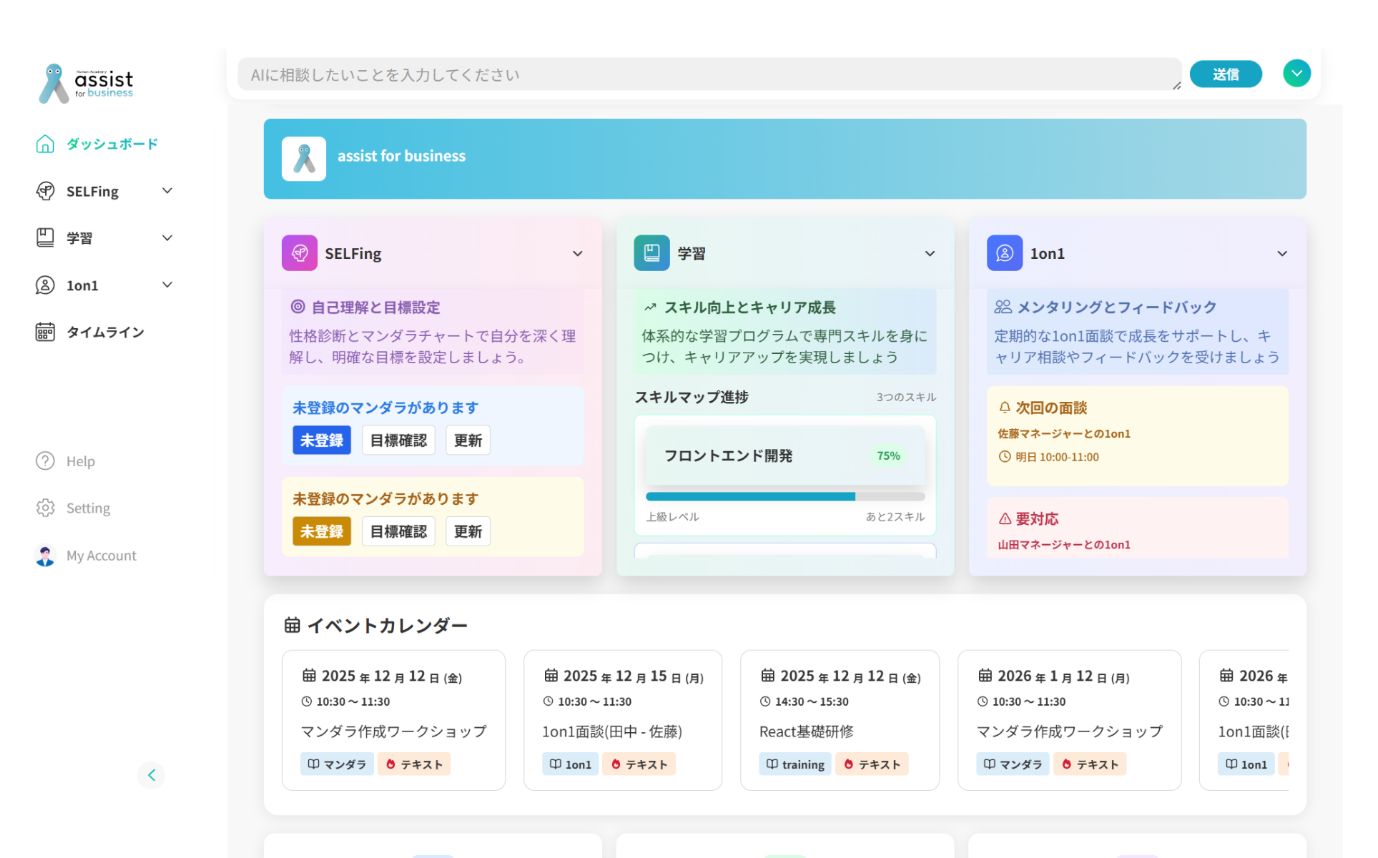
Task: Click My Account avatar icon
Action: point(45,556)
